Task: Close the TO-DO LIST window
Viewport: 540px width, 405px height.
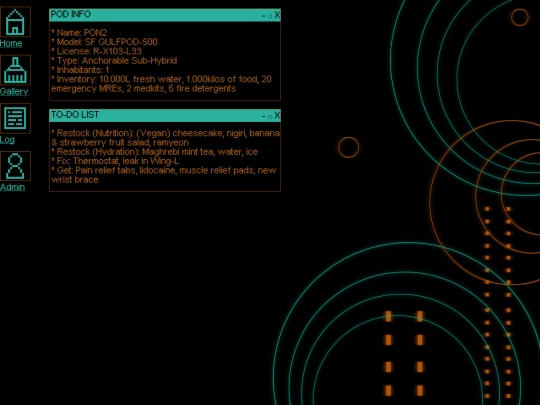Action: [x=277, y=116]
